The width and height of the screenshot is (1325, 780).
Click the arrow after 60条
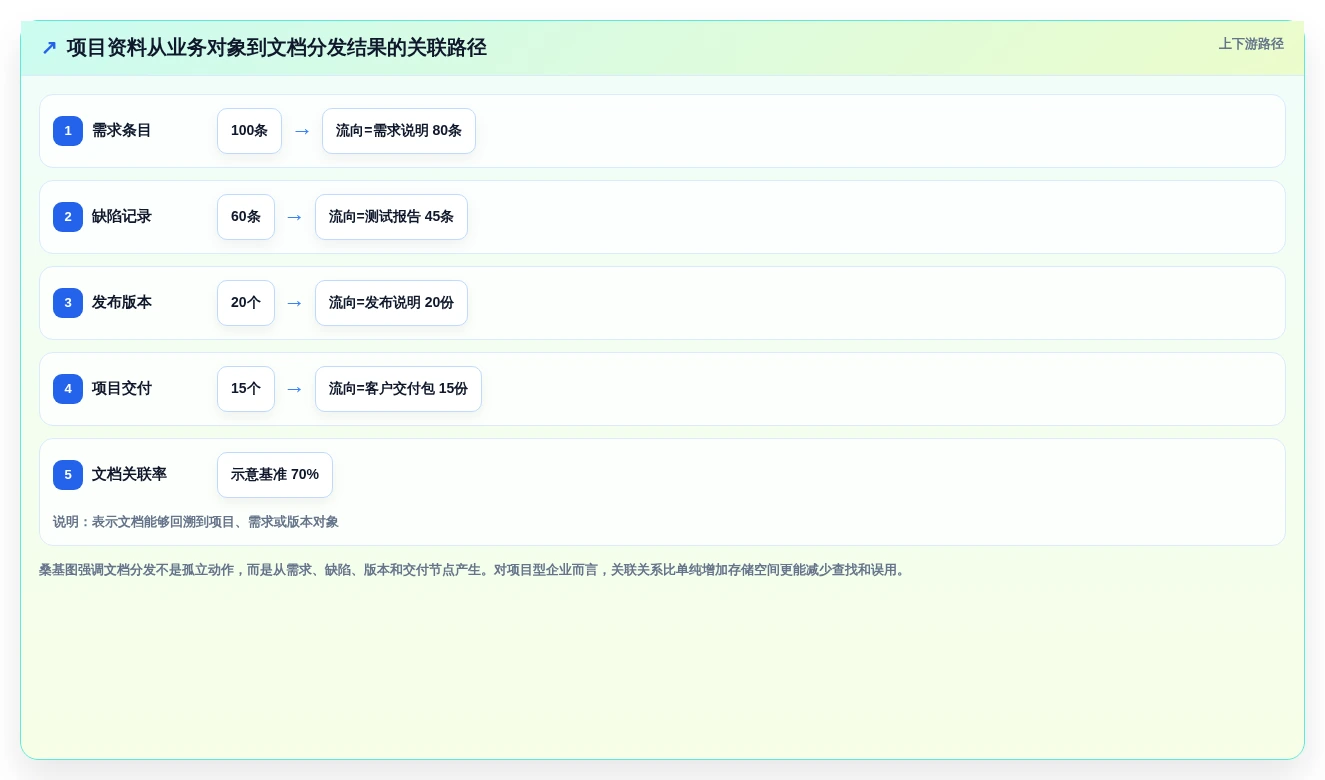tap(295, 217)
